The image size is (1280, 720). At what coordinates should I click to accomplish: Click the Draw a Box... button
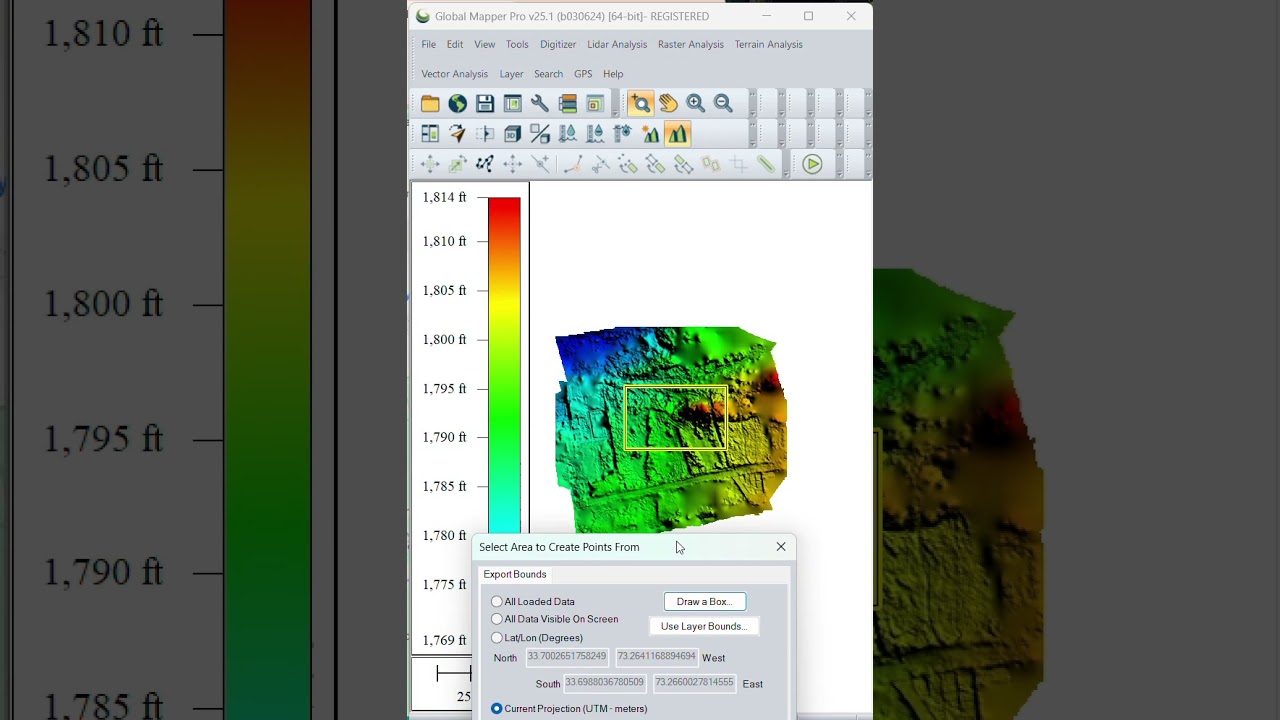(x=705, y=602)
